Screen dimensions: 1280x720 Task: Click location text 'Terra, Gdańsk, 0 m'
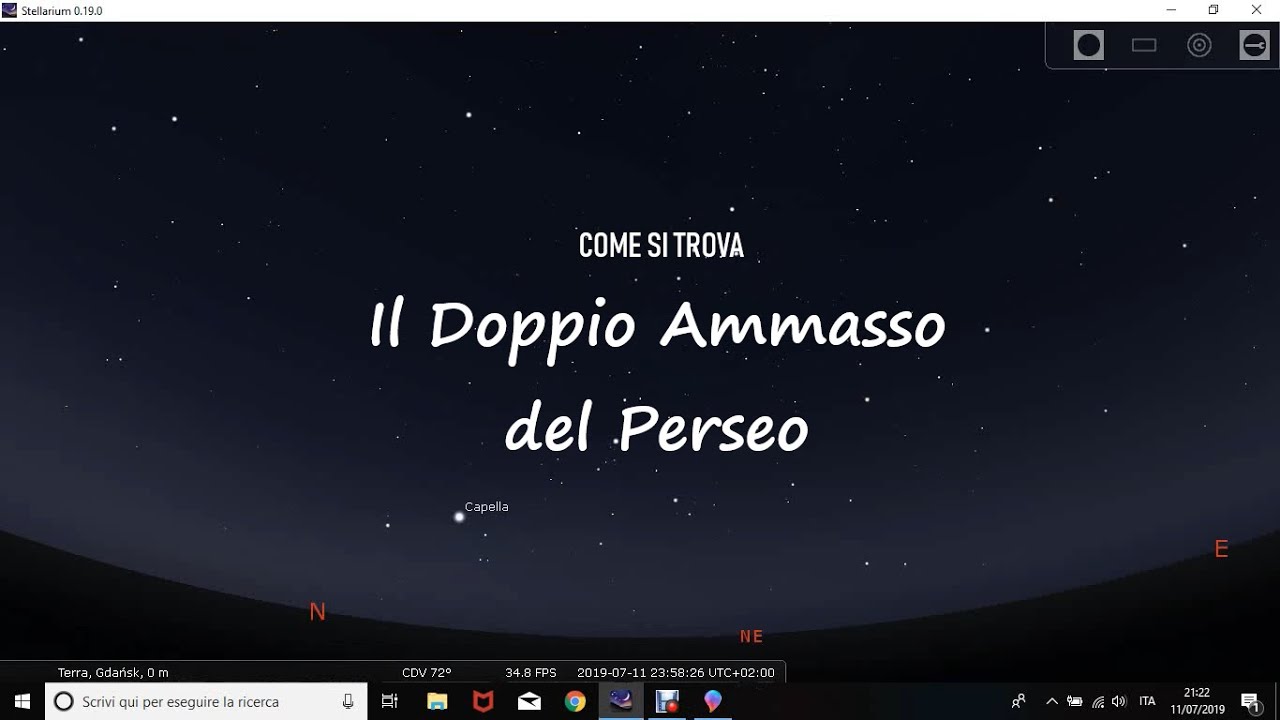point(113,673)
